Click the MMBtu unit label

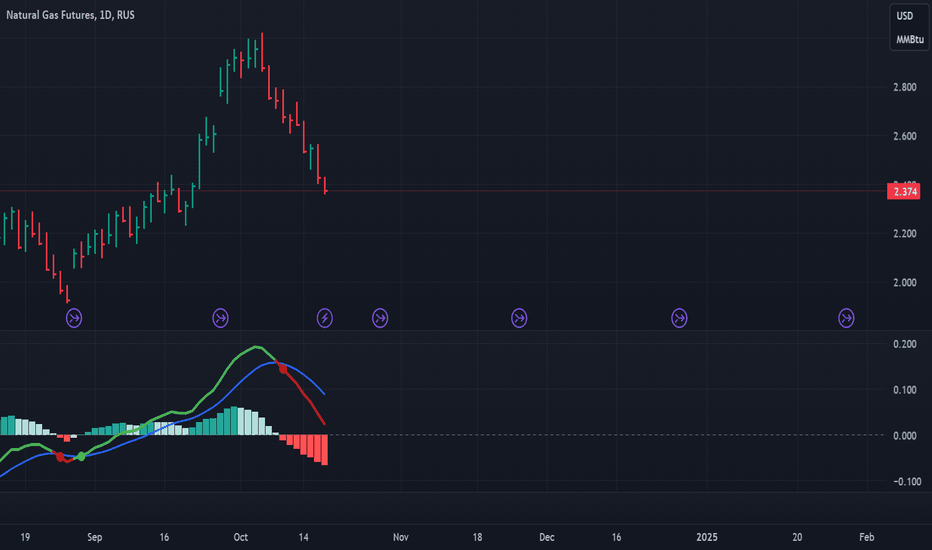tap(910, 39)
